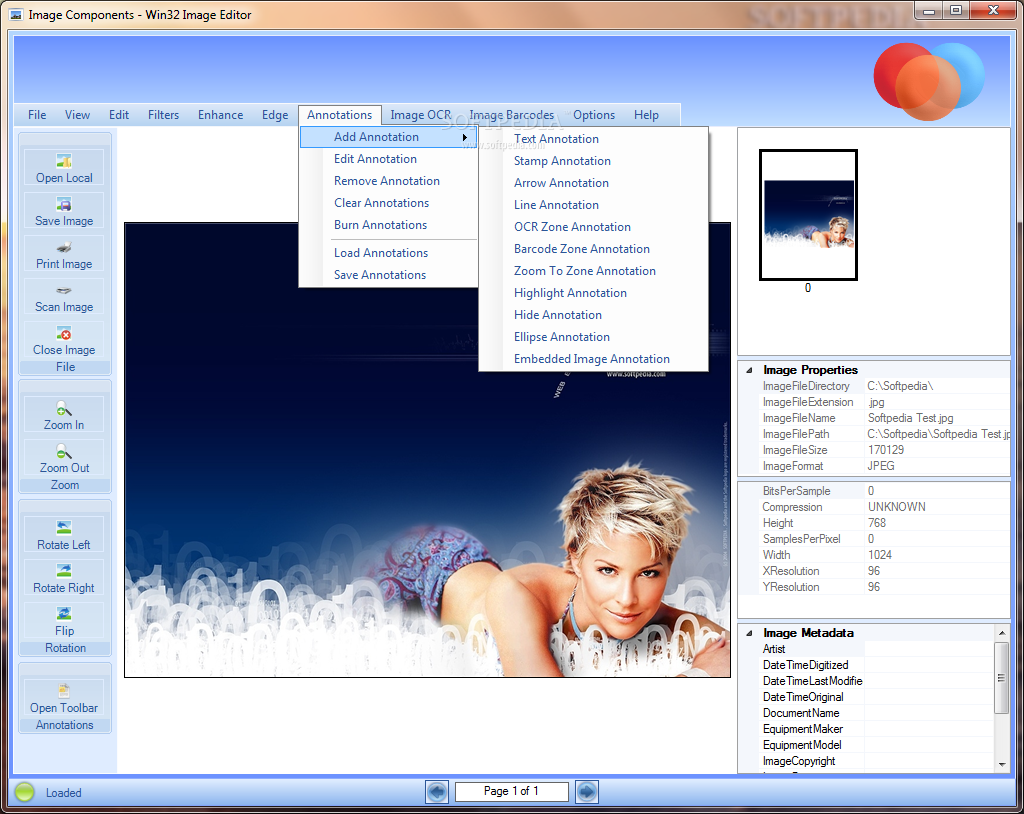Select Burn Annotations menu entry
Image resolution: width=1024 pixels, height=814 pixels.
tap(388, 225)
